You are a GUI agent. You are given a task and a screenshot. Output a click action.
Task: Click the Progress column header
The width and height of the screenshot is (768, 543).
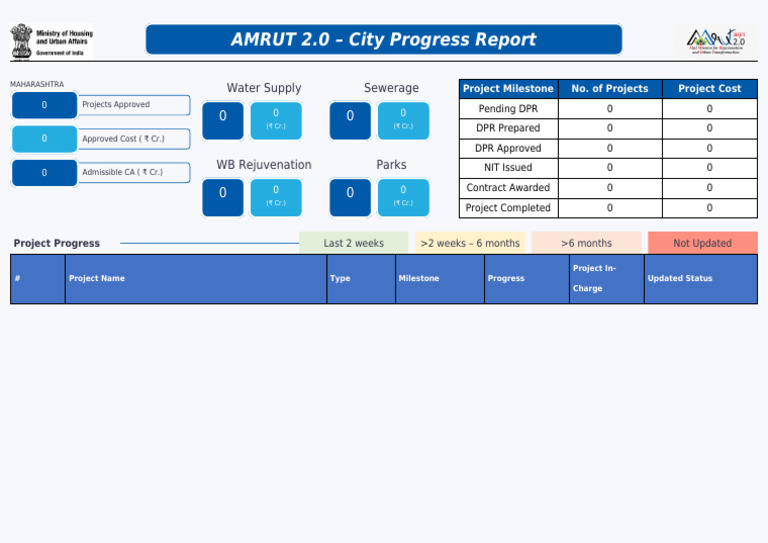coord(527,279)
